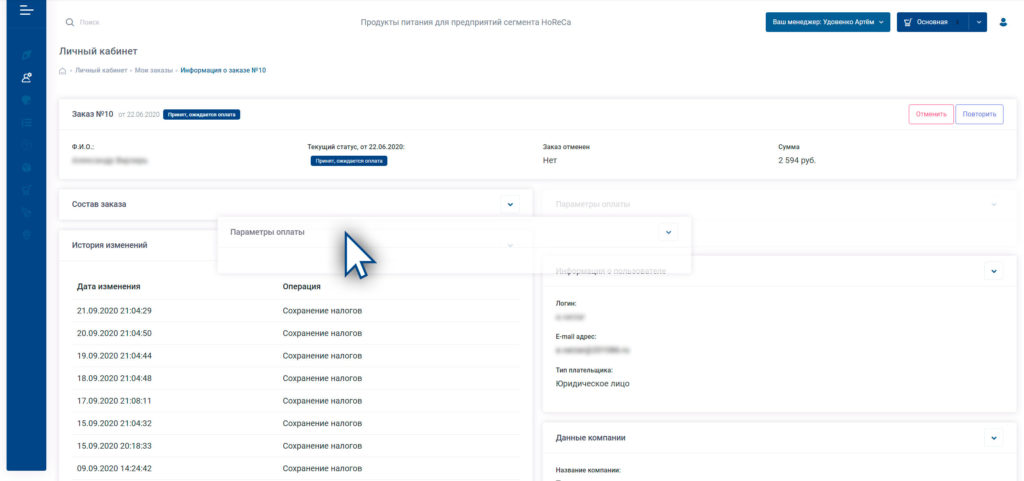1024x481 pixels.
Task: Click the Заказ №10 heading
Action: pyautogui.click(x=93, y=114)
